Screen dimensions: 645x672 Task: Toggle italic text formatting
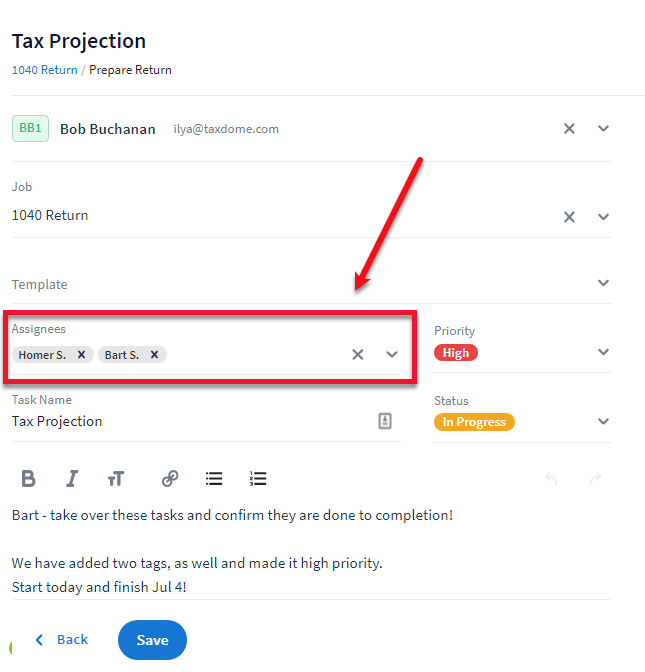point(72,479)
